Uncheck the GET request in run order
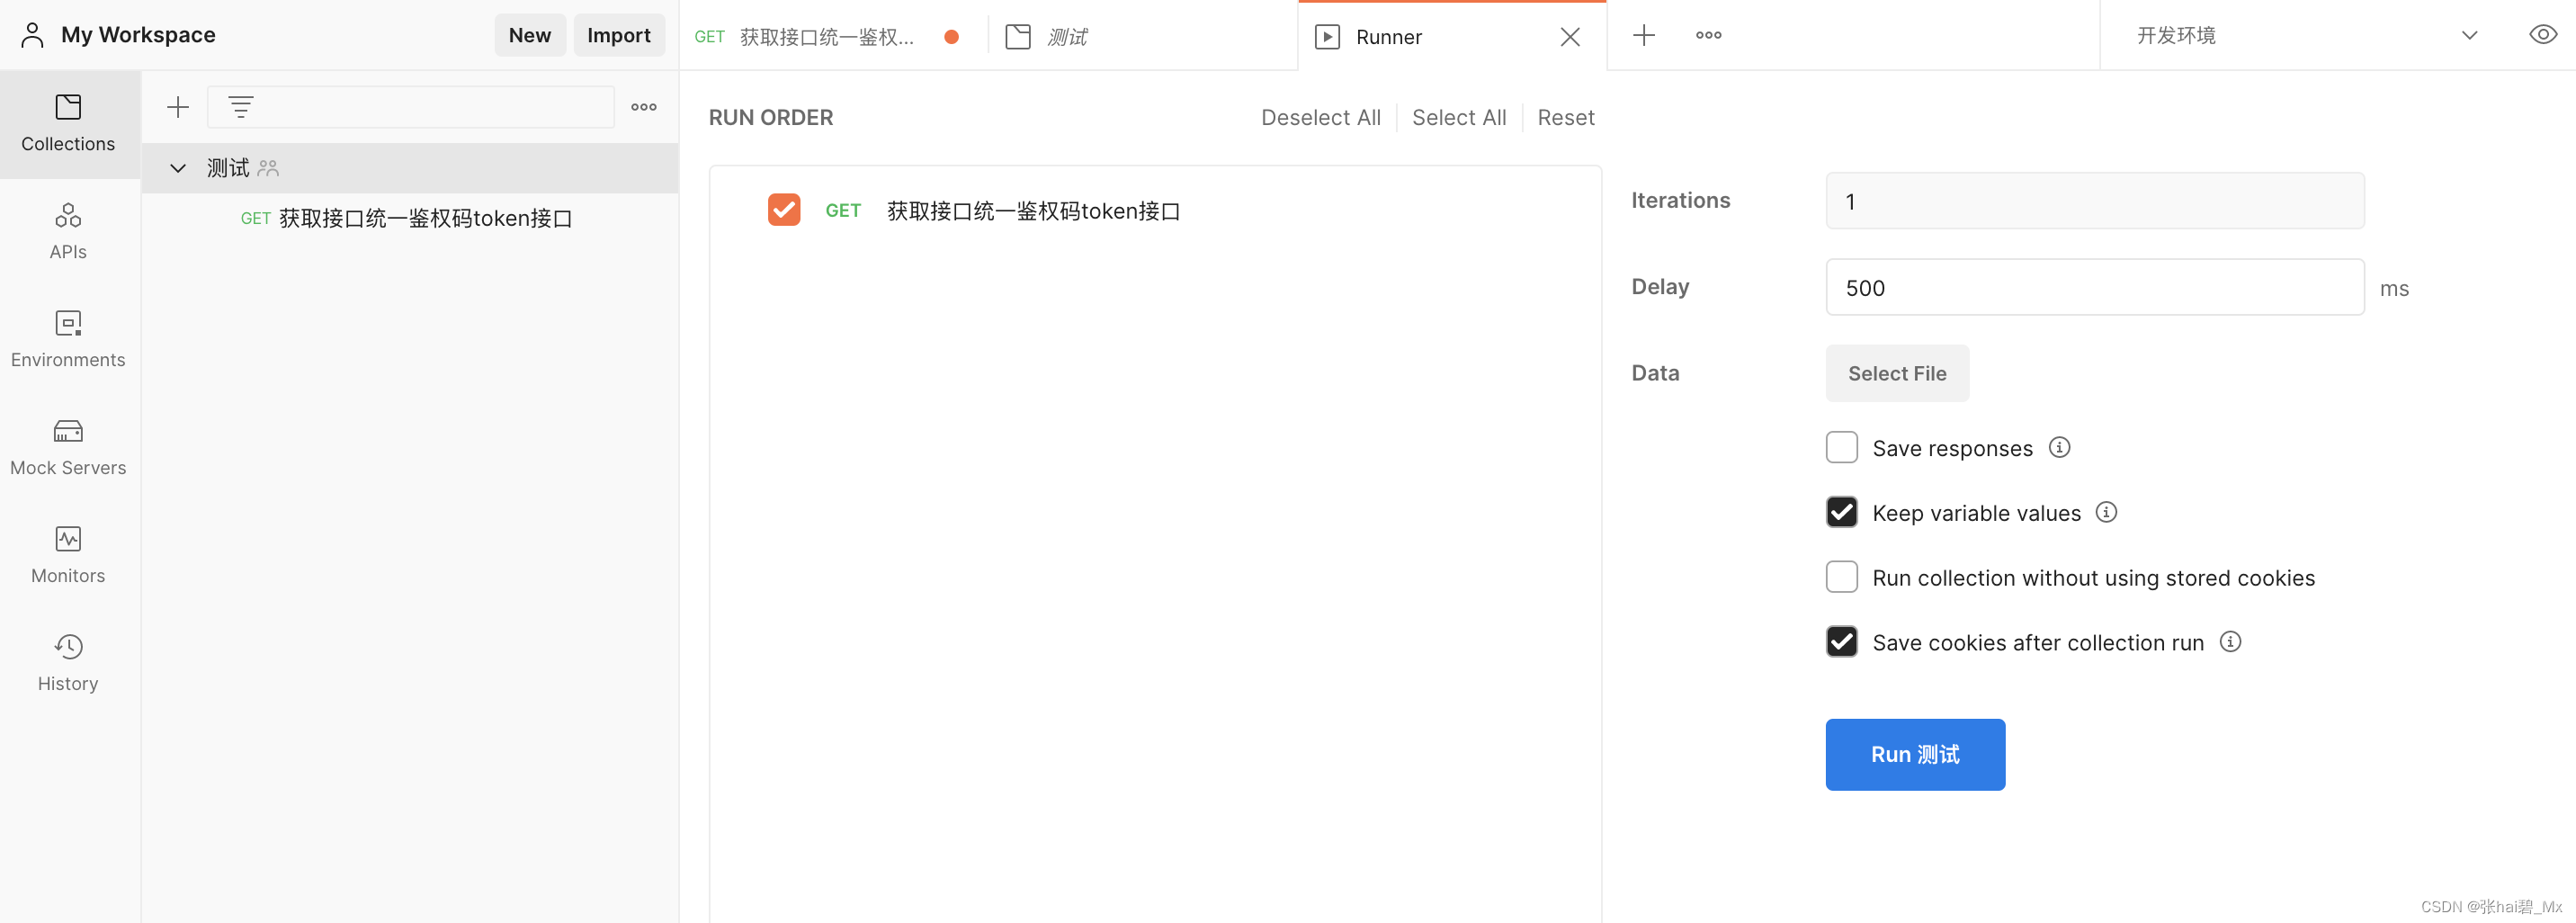Image resolution: width=2576 pixels, height=923 pixels. coord(784,210)
